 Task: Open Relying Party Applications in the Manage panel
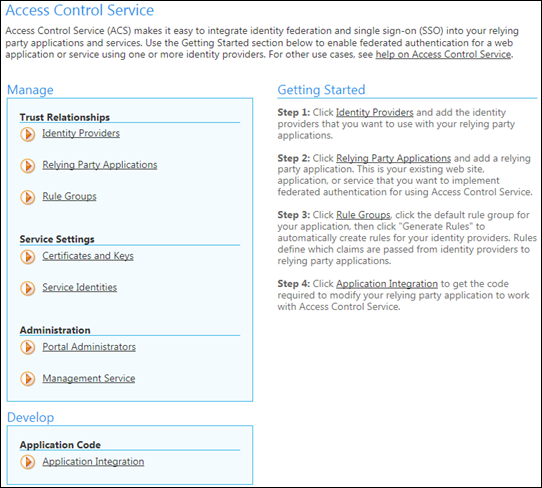click(100, 165)
